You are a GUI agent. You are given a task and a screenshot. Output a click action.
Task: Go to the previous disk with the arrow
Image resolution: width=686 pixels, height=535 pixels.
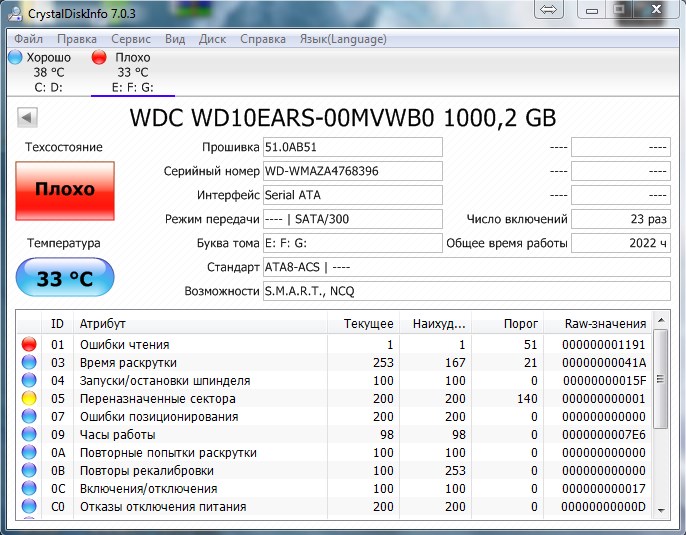point(27,117)
